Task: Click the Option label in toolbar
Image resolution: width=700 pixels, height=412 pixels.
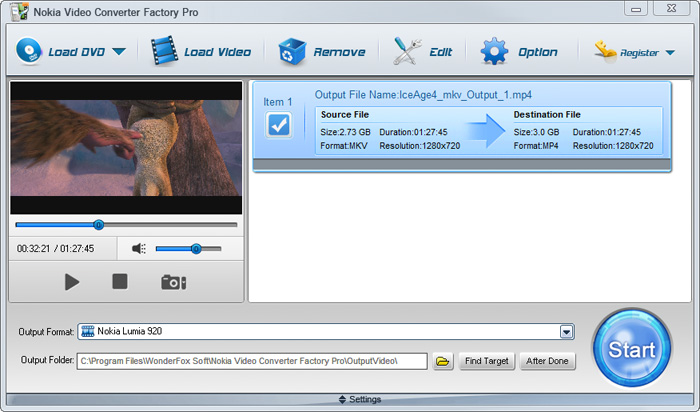Action: click(538, 52)
